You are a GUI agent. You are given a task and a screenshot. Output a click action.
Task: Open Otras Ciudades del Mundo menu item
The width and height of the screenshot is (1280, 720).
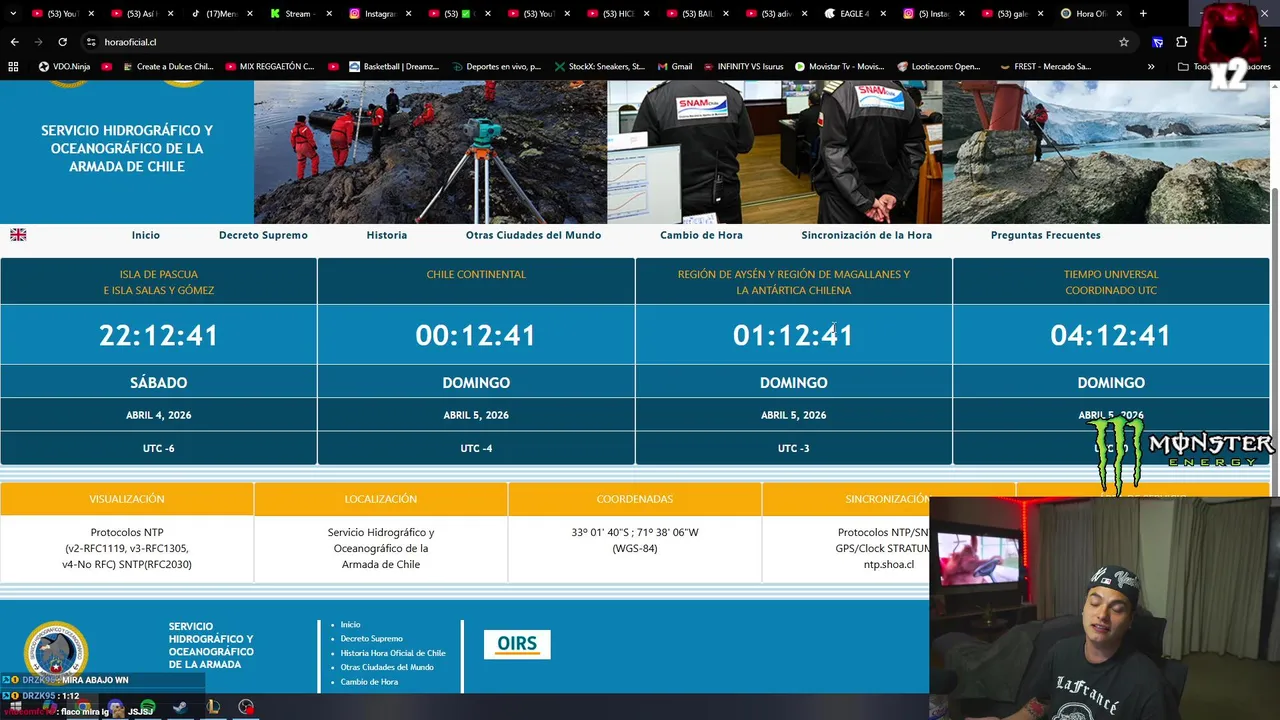533,235
